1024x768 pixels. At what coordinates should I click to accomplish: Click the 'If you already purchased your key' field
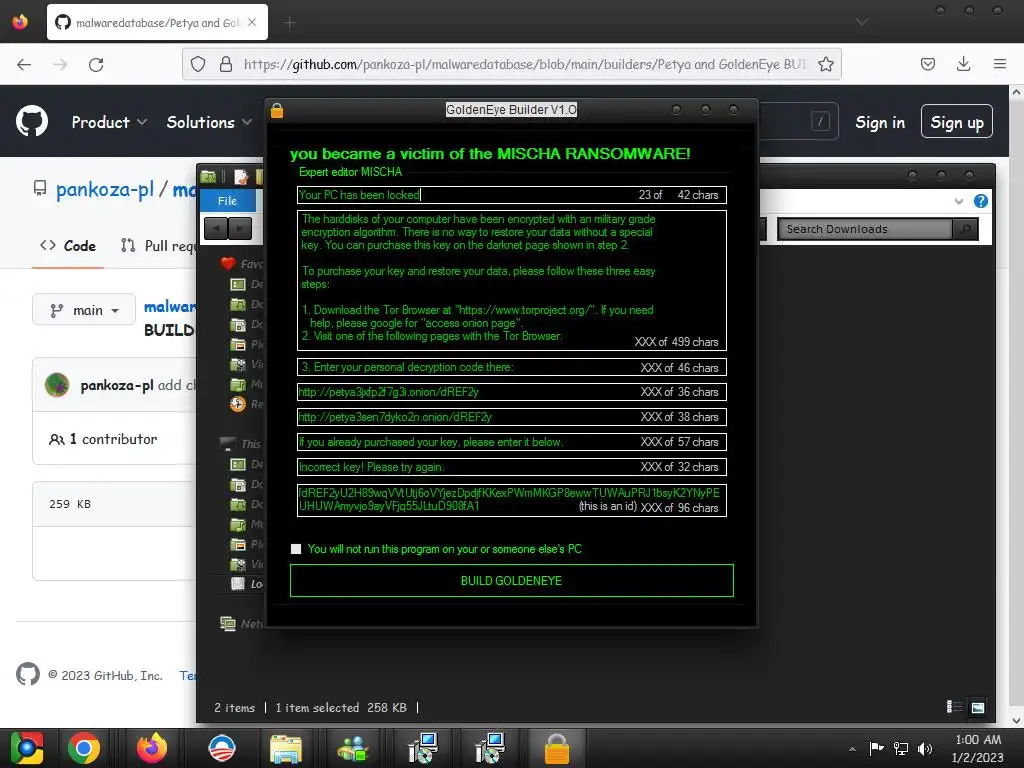(x=511, y=442)
